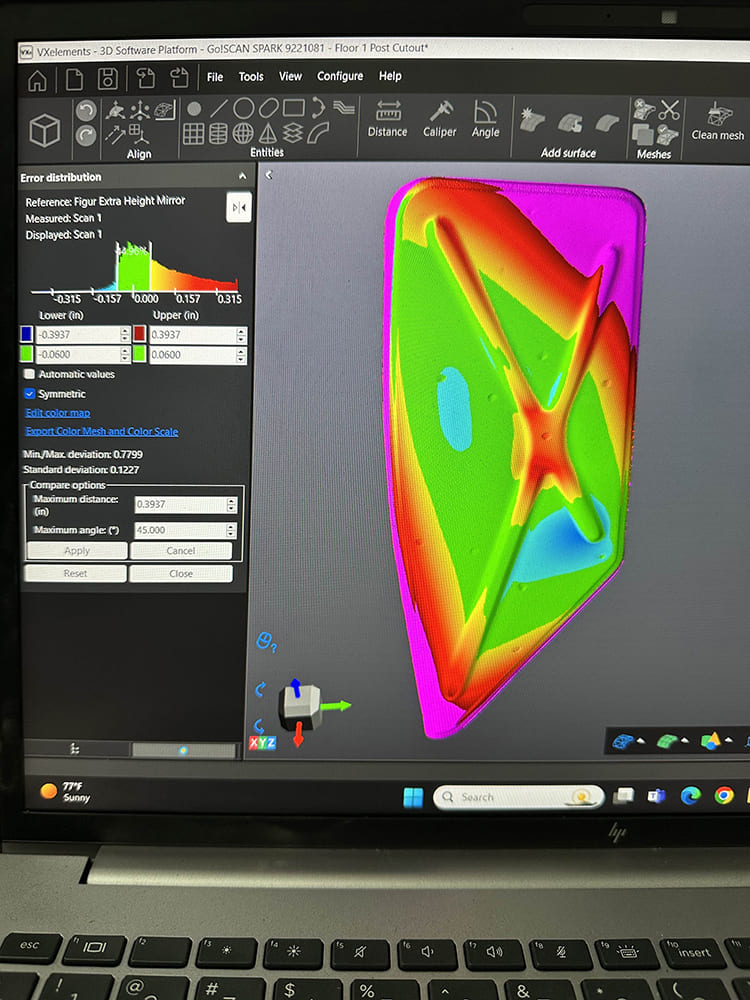Click the green swatch beside -0.0600
Viewport: 750px width, 1000px height.
point(26,354)
